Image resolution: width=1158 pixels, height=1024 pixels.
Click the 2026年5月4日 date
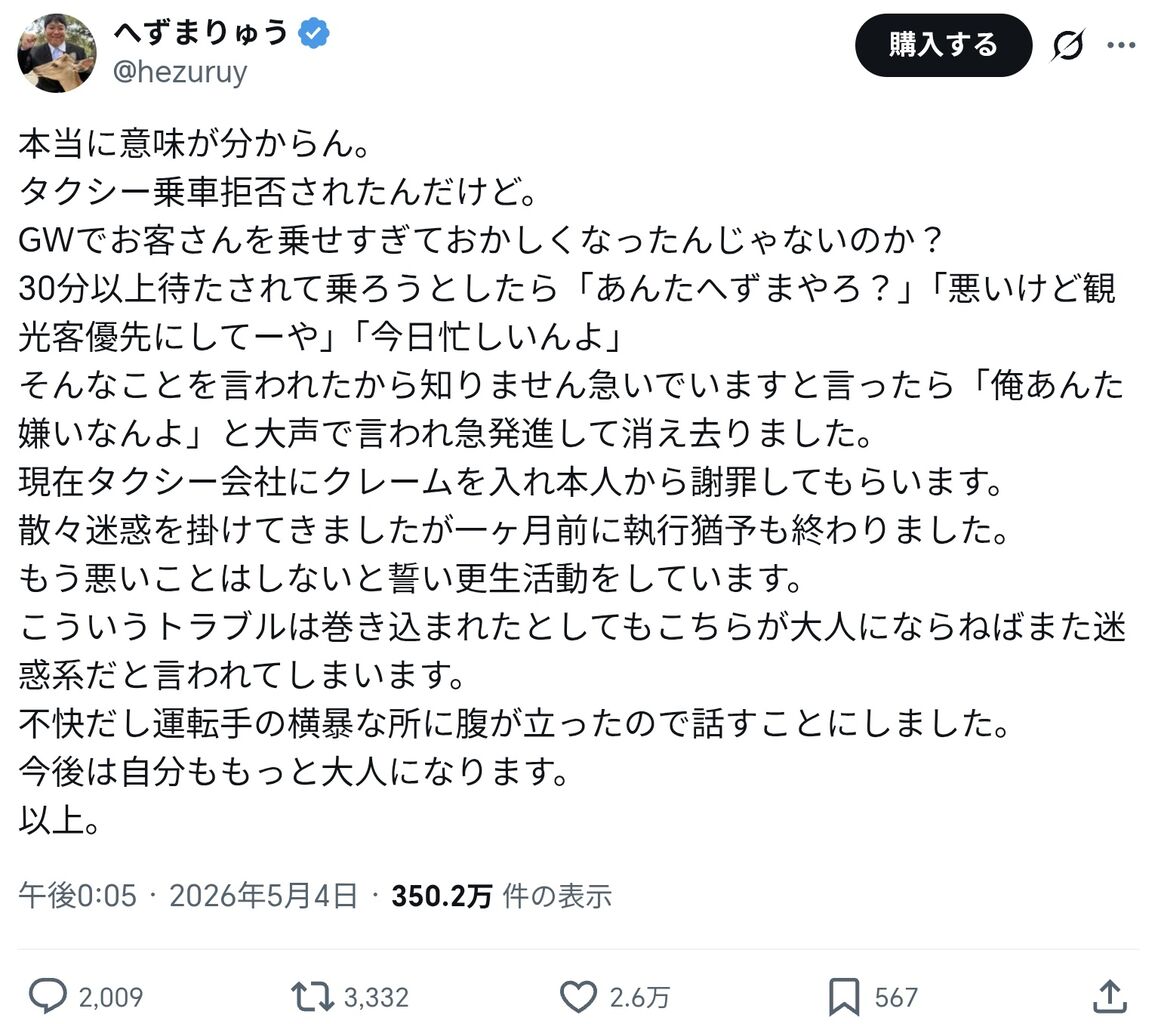coord(264,896)
